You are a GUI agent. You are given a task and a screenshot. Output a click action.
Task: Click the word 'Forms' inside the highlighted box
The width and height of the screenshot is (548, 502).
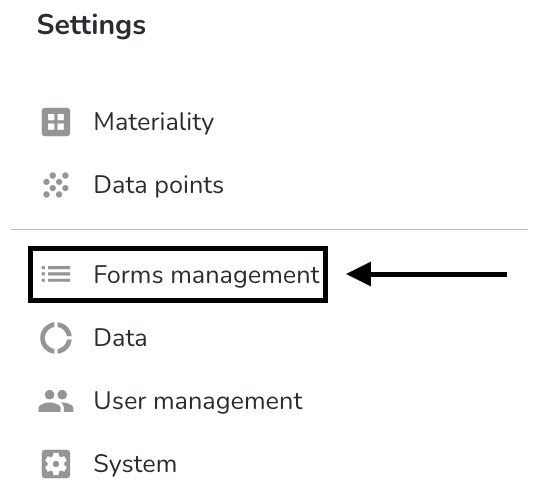129,274
